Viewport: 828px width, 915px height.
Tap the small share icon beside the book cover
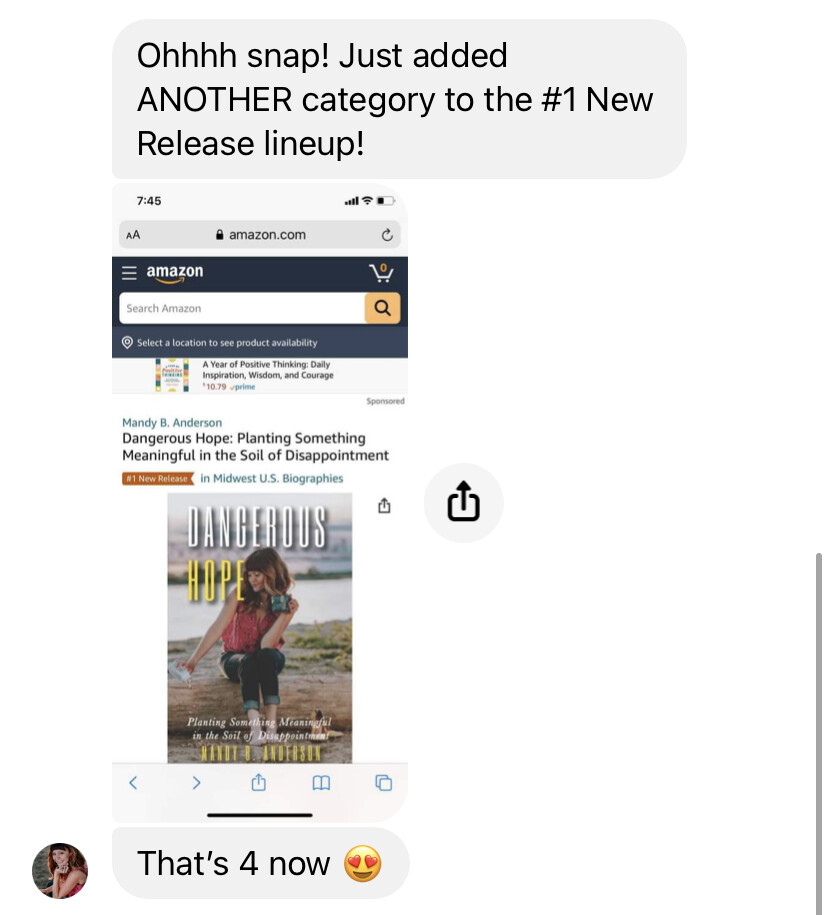[384, 505]
